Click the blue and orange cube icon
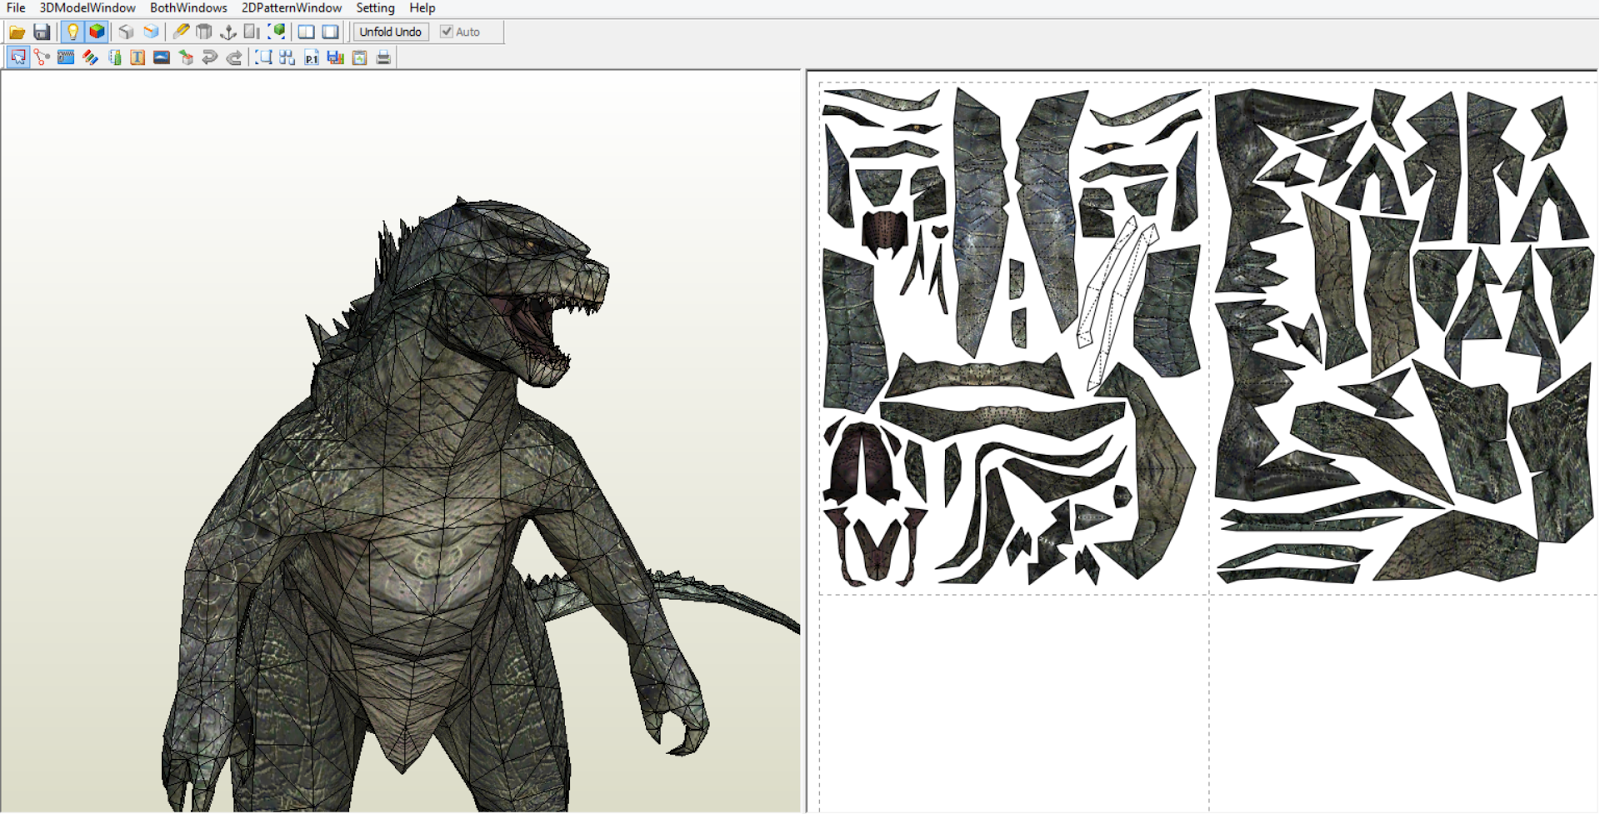This screenshot has height=814, width=1600. point(150,32)
